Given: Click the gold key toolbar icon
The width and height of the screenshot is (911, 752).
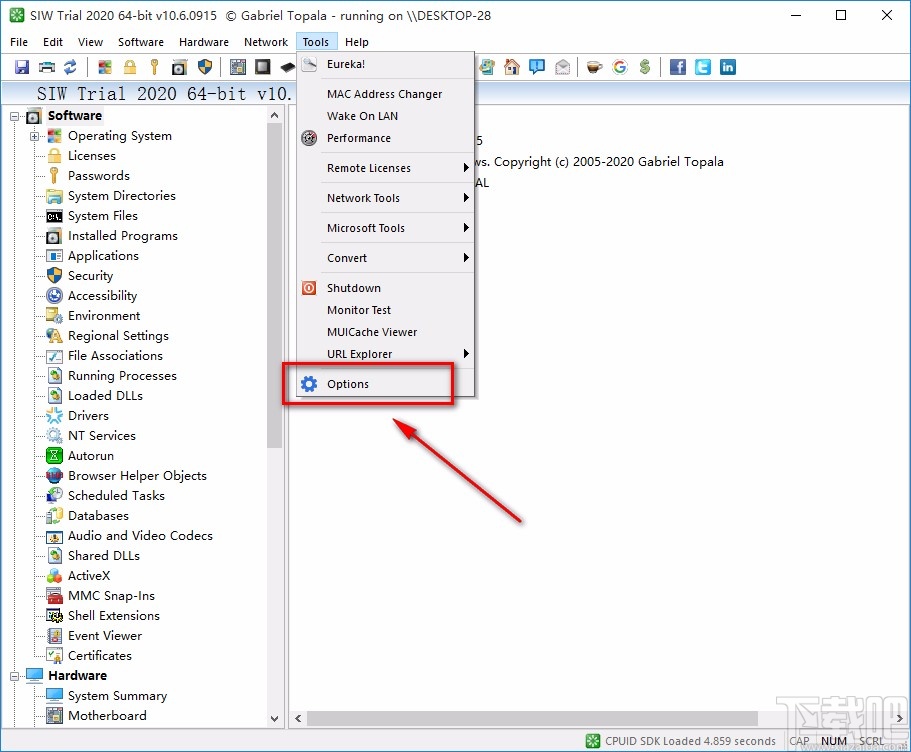Looking at the screenshot, I should (154, 67).
